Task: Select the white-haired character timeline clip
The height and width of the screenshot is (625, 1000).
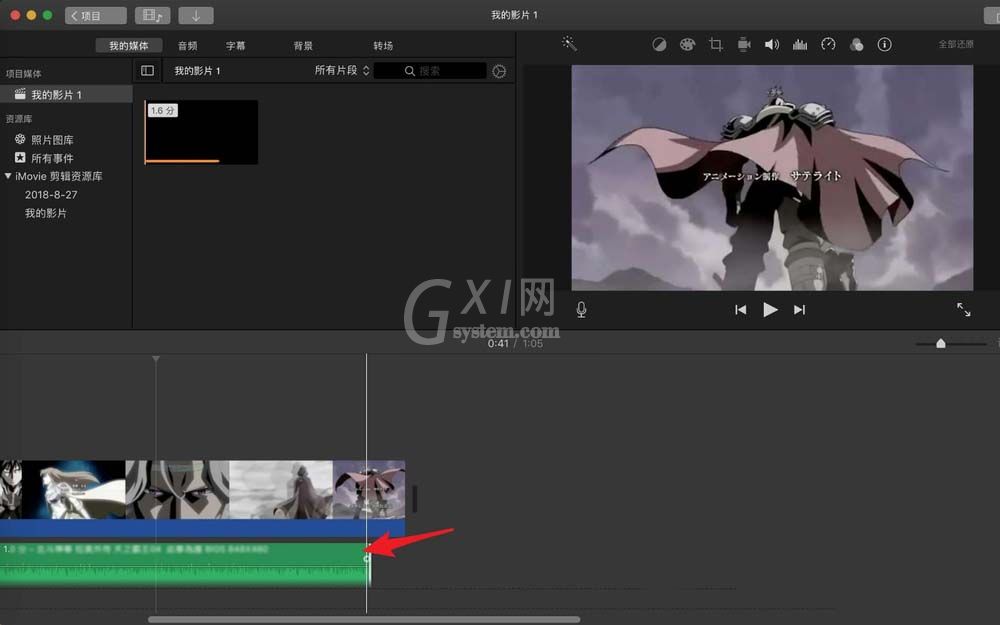Action: pos(74,489)
